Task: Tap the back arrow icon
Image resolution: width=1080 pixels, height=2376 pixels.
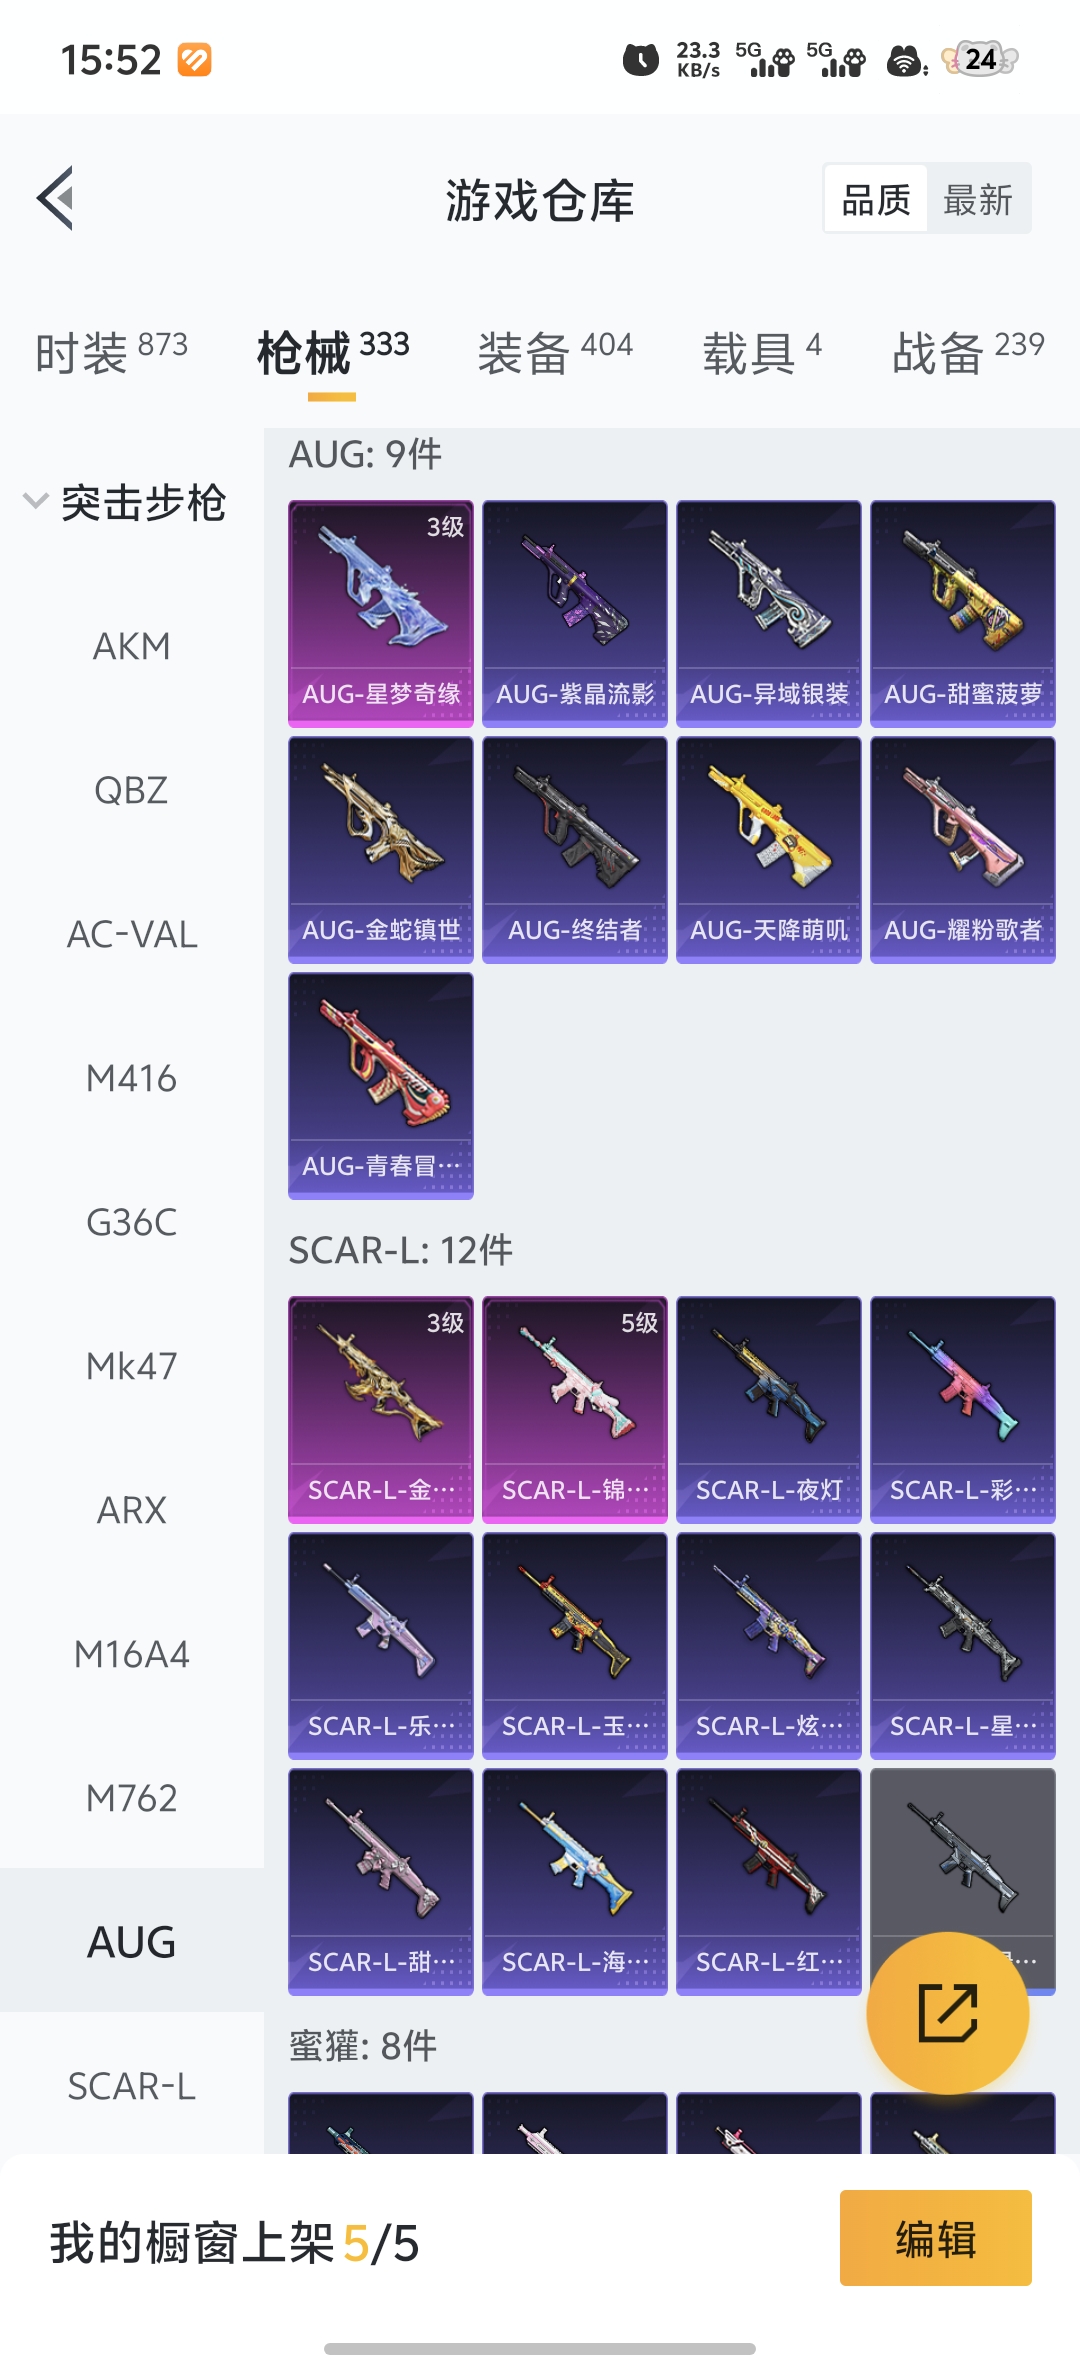Action: click(55, 198)
